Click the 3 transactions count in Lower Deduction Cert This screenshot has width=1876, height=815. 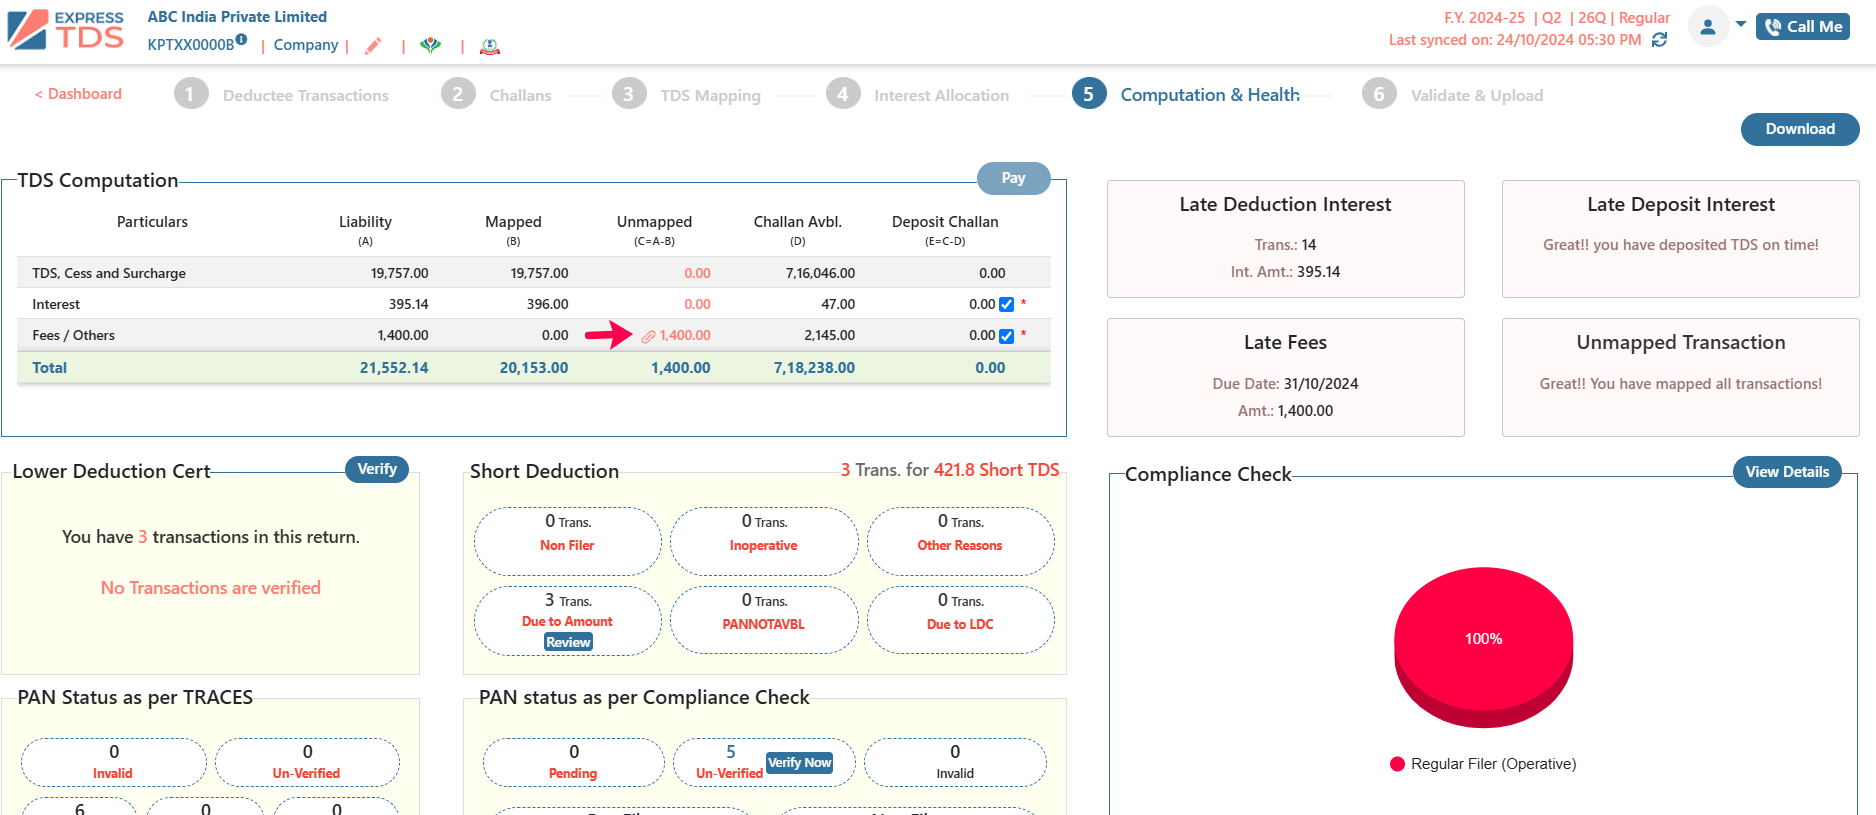(143, 537)
